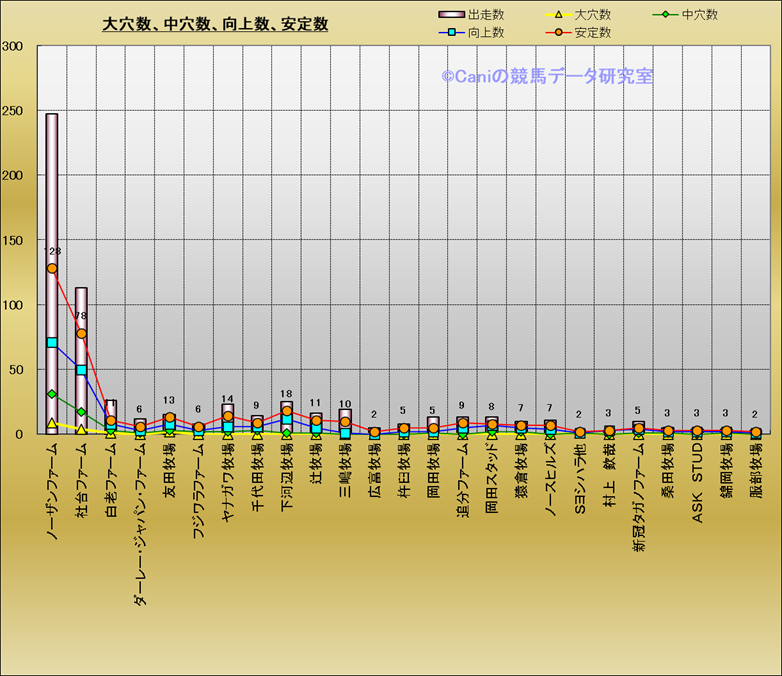Screen dimensions: 782x676
Task: Select the data label 18 above 下河辺牧場
Action: [286, 394]
